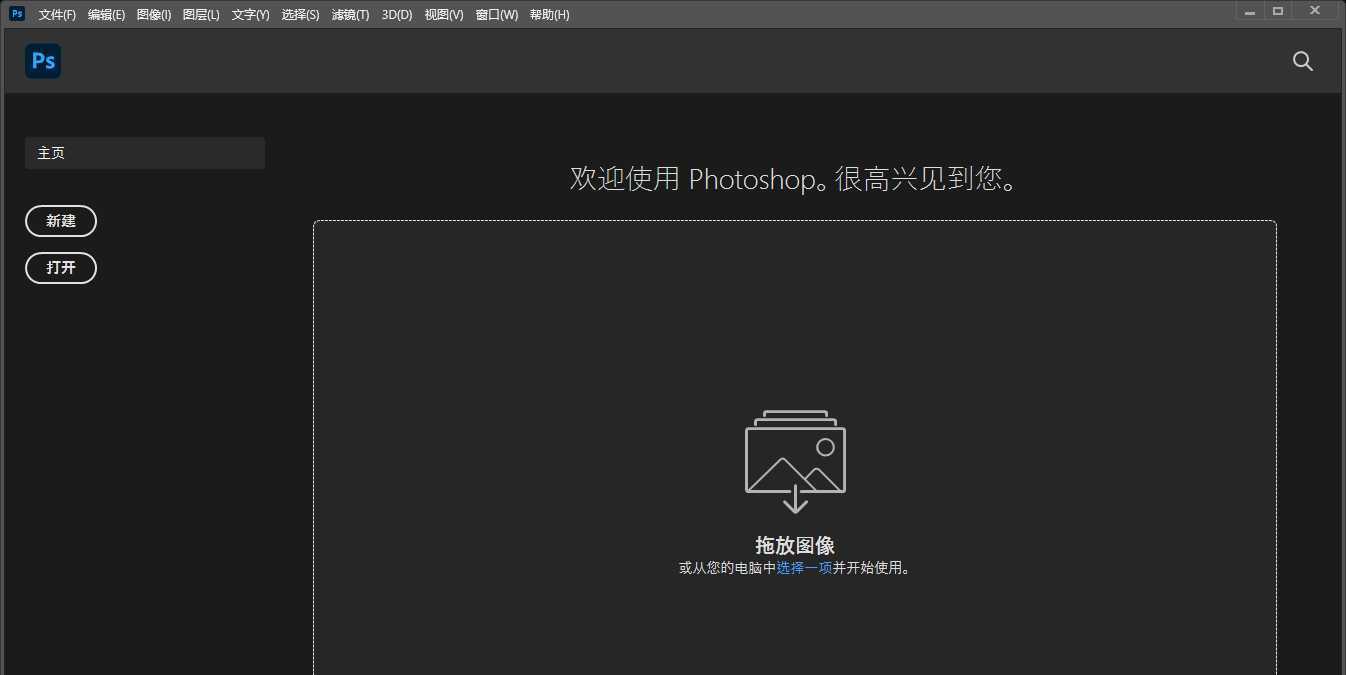The width and height of the screenshot is (1346, 675).
Task: Open the 窗口(W) menu
Action: (496, 14)
